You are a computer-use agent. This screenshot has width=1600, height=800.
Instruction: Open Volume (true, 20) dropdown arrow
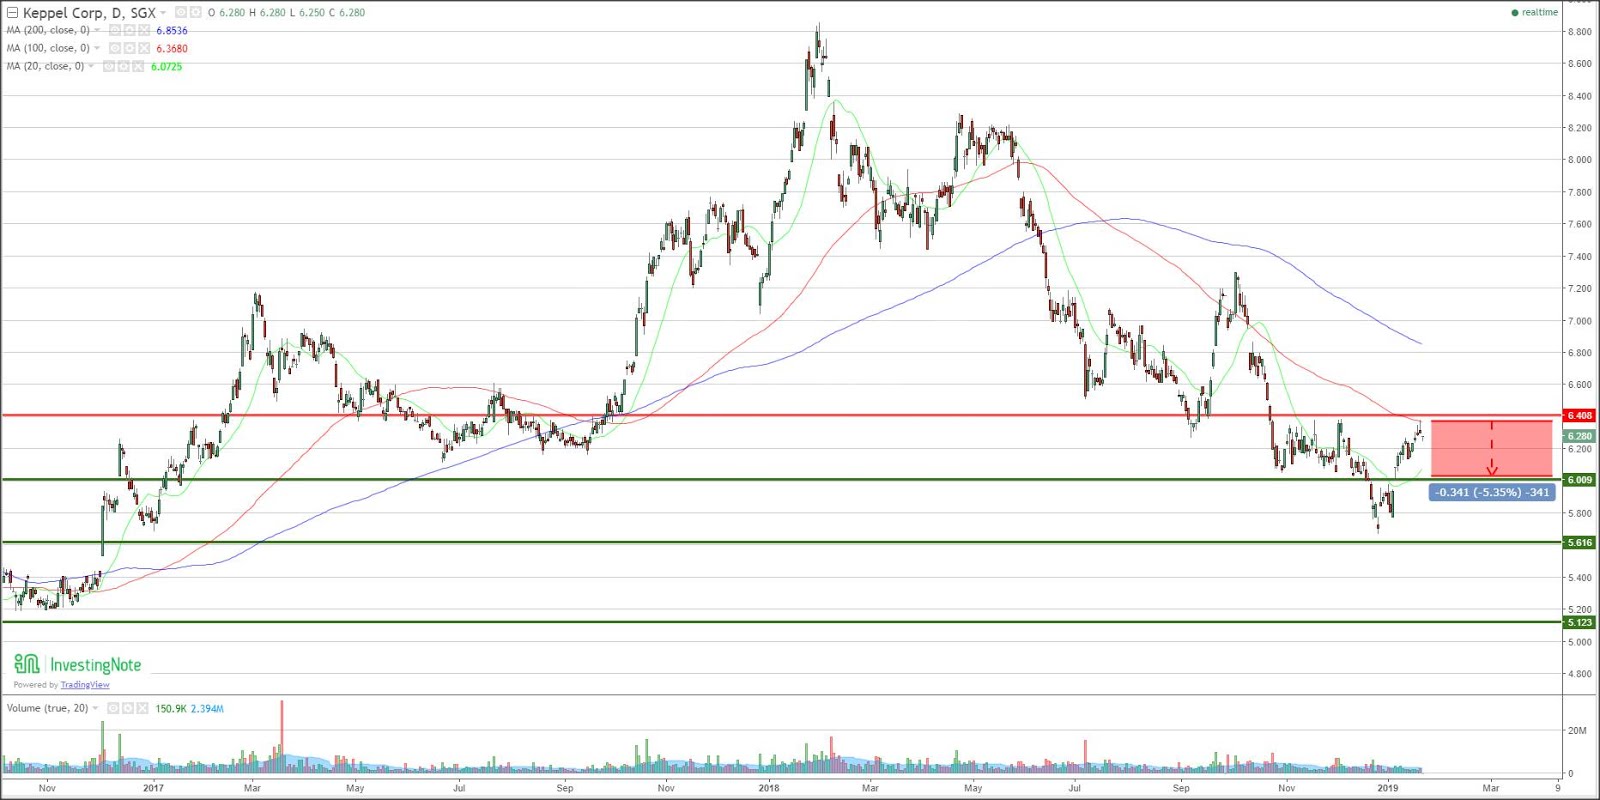[95, 708]
